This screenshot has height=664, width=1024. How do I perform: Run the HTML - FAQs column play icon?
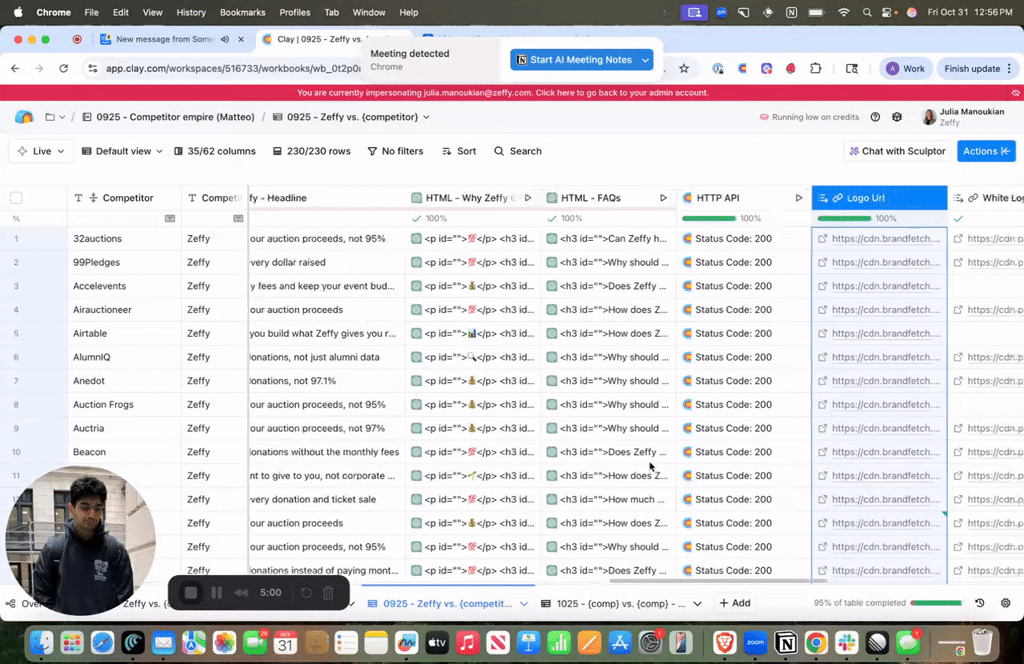coord(663,198)
